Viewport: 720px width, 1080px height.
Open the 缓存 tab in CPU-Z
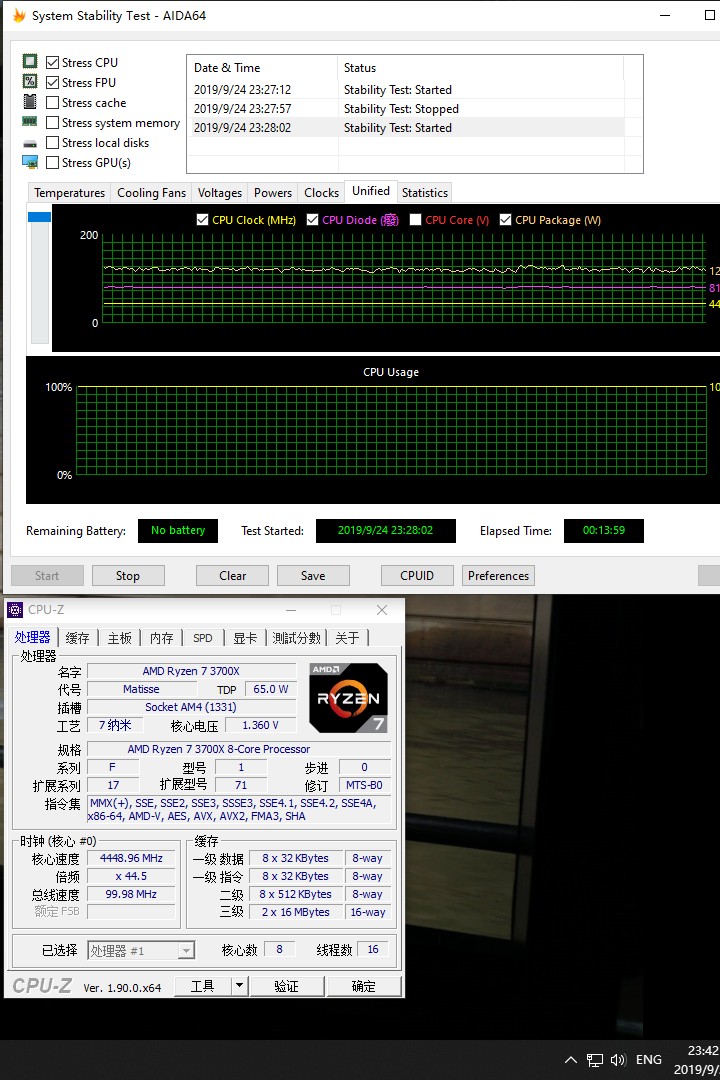point(77,638)
